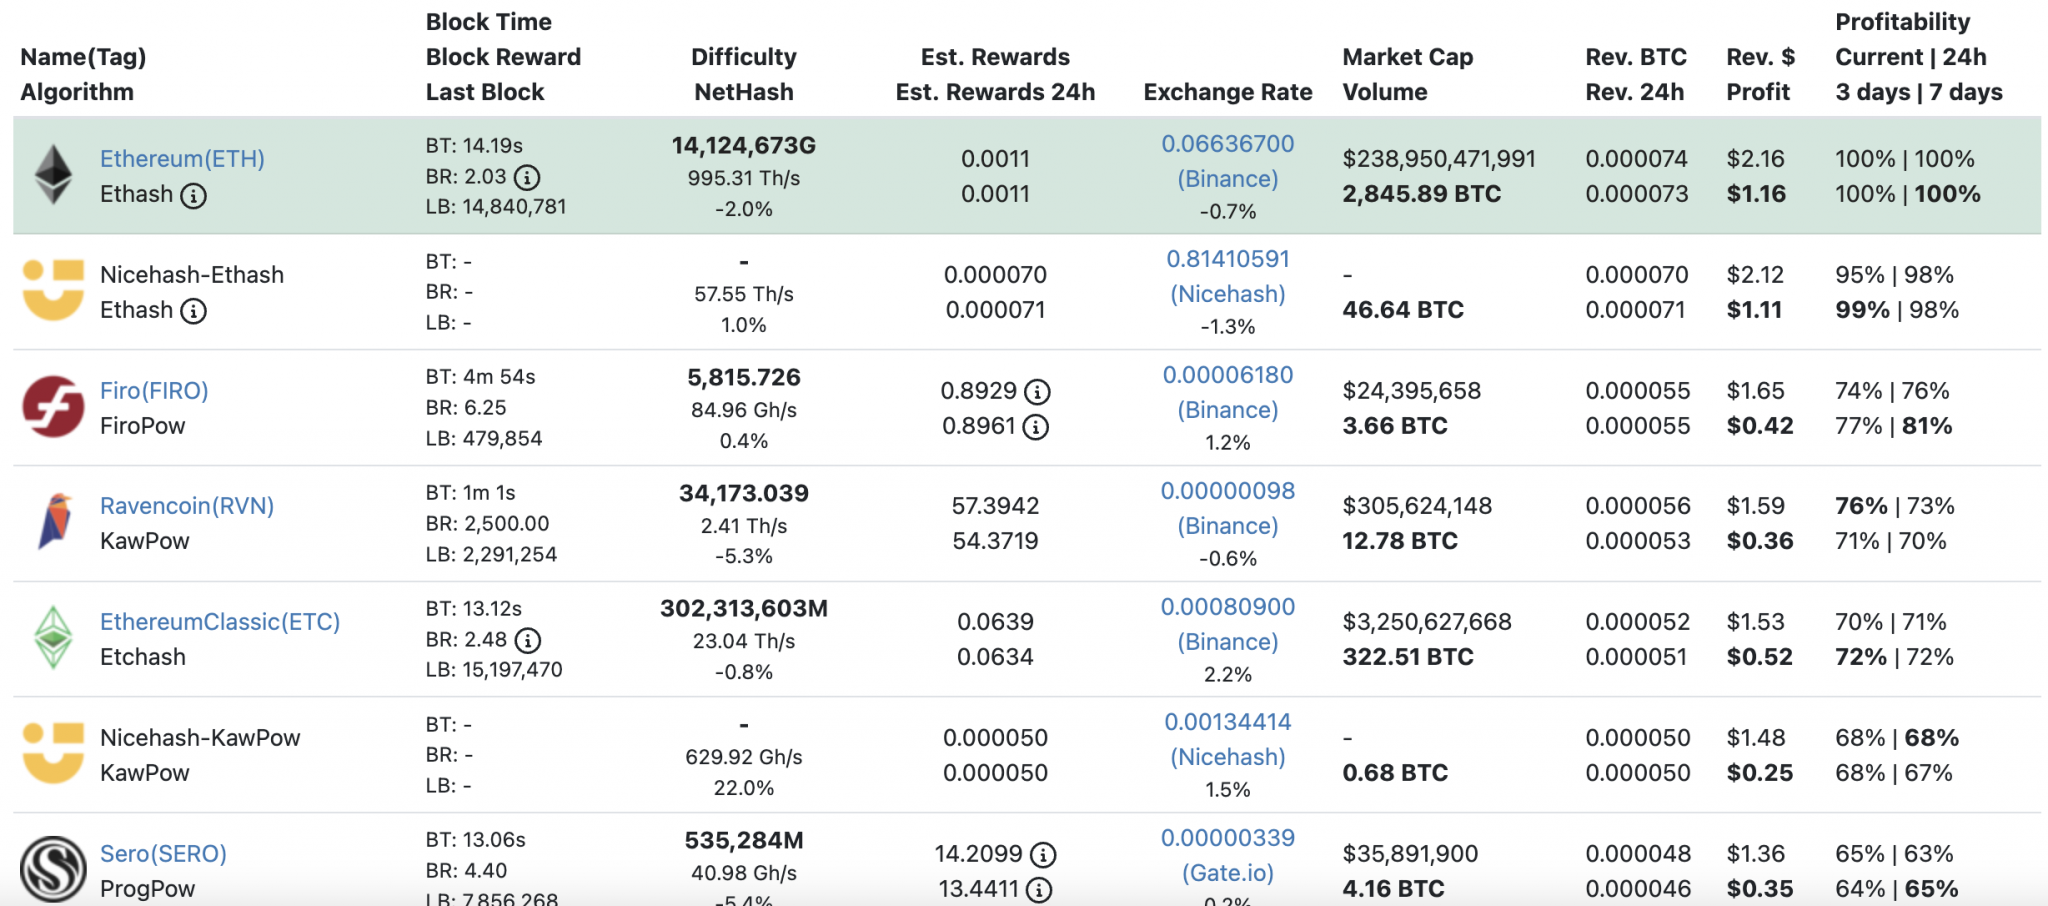Click the Firo red logo icon

(x=53, y=406)
